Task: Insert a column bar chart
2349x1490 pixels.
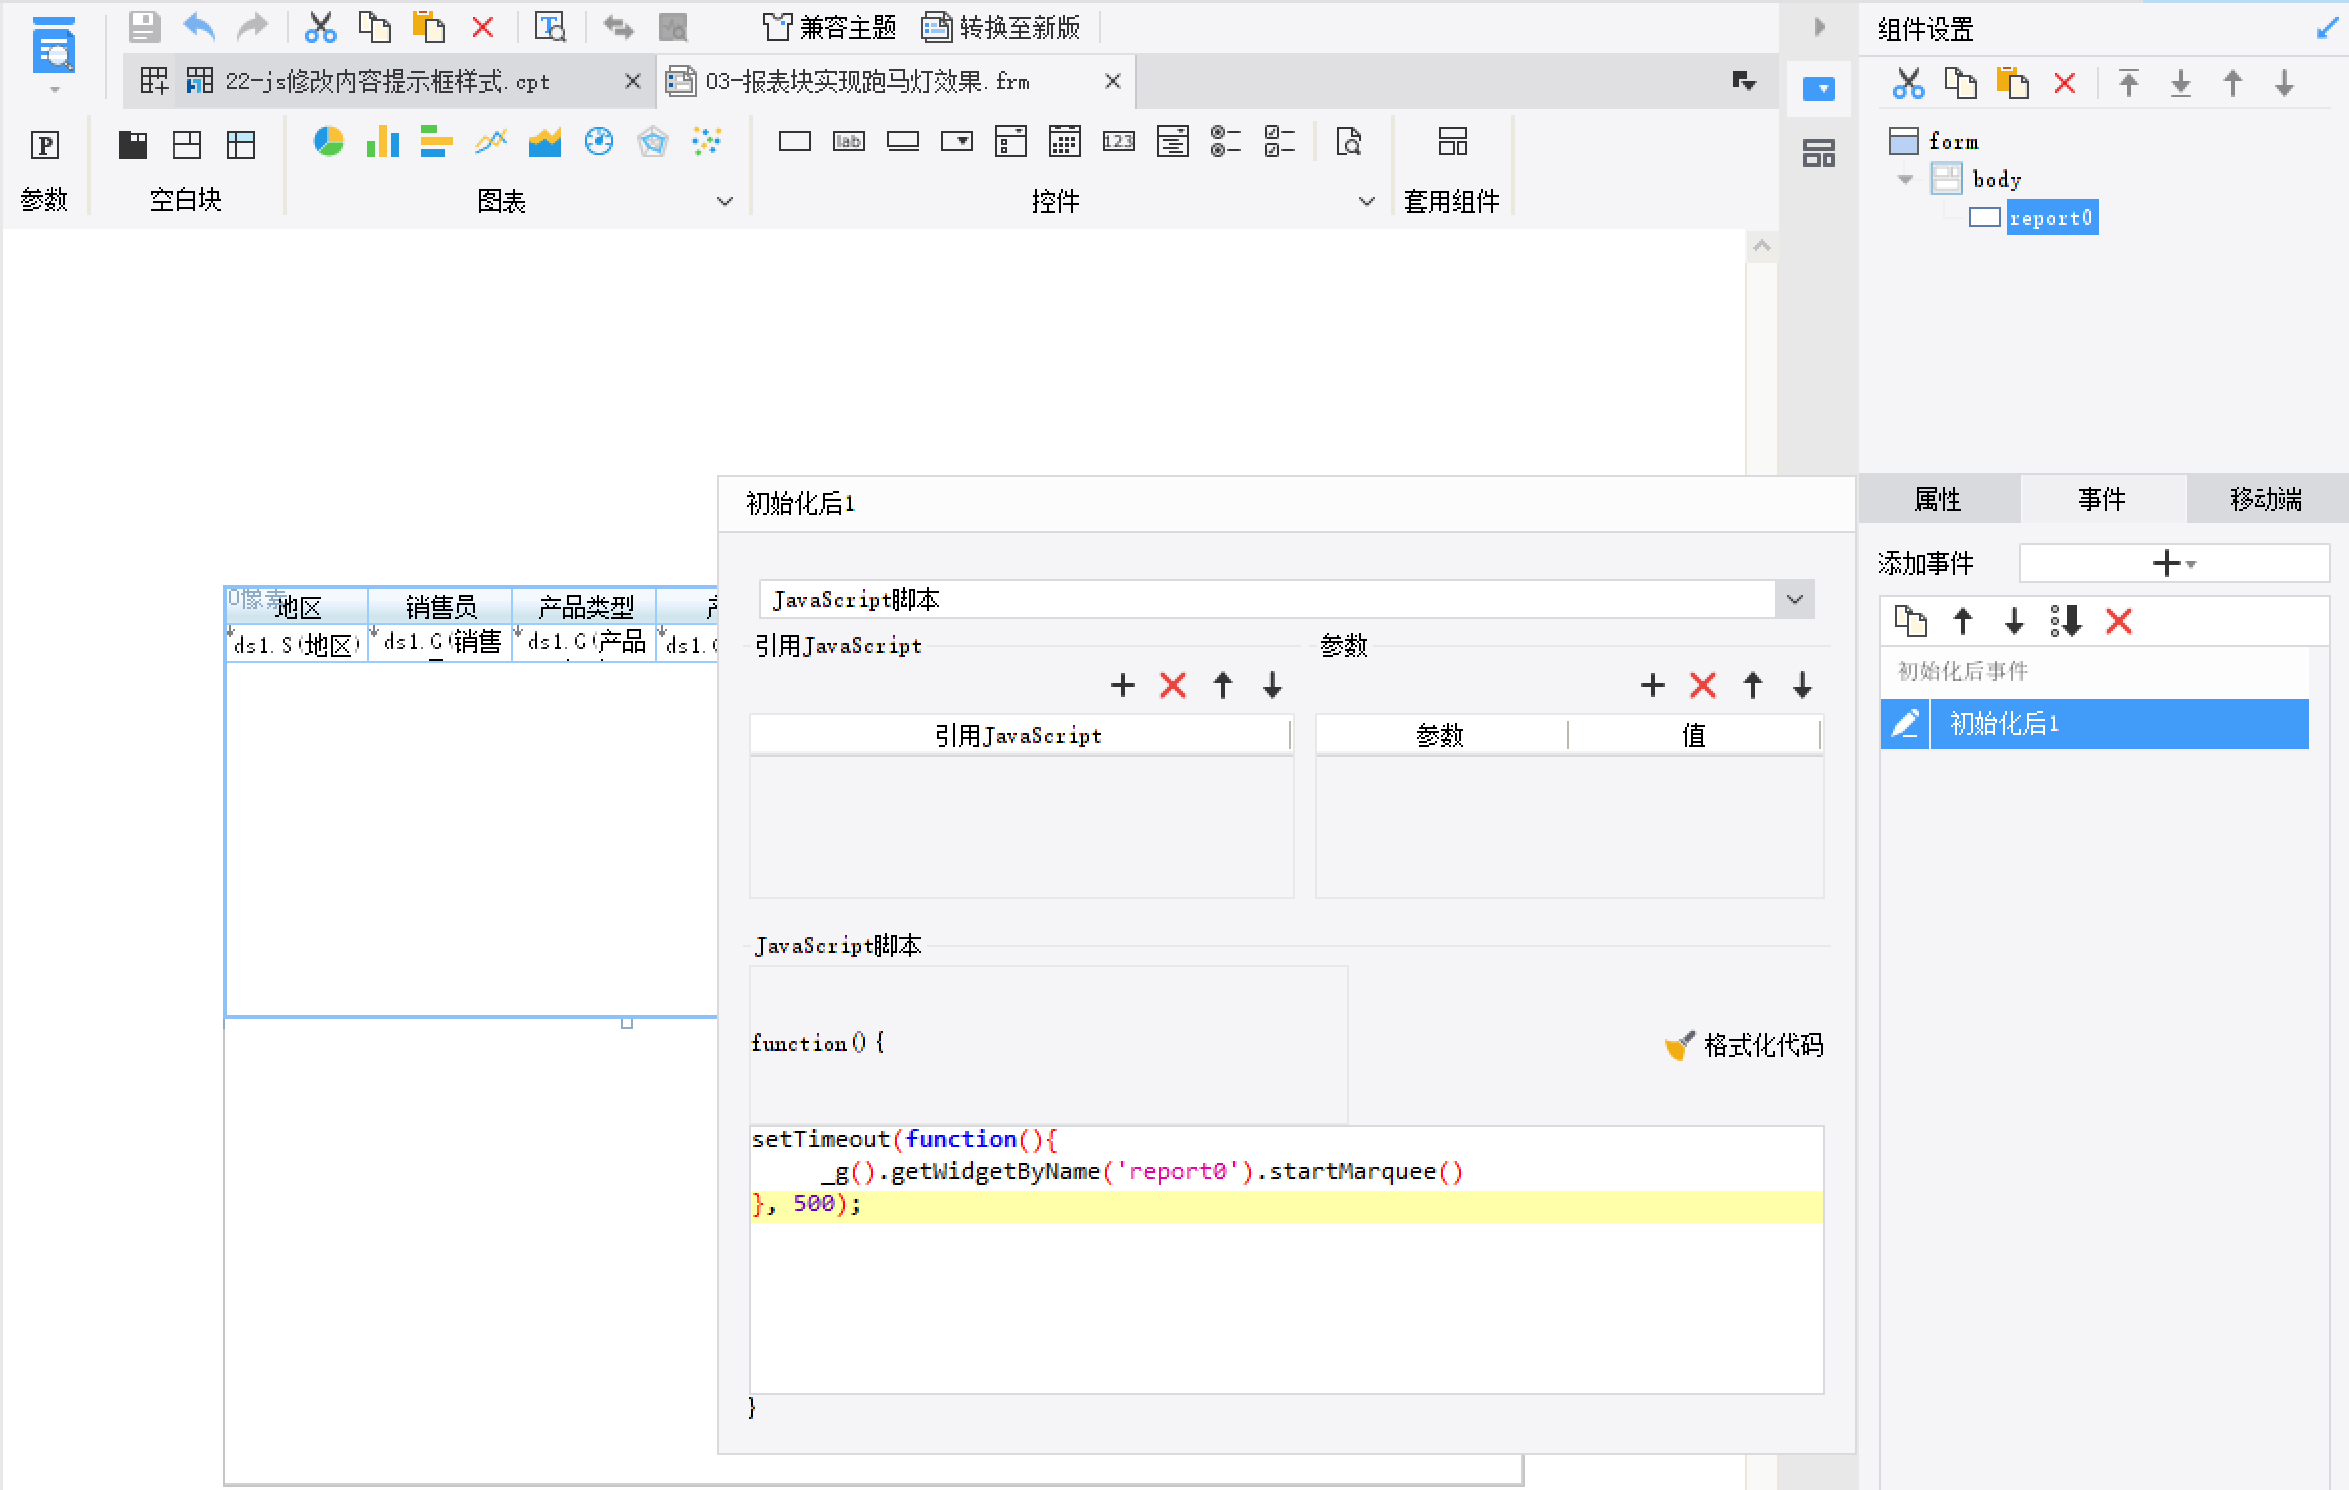Action: click(x=382, y=142)
